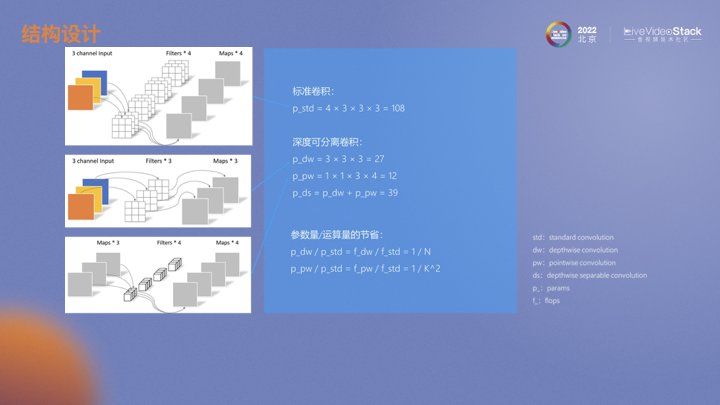Click the p_ds = p_dw + p_pw = 39 line
The width and height of the screenshot is (720, 405).
tap(345, 193)
